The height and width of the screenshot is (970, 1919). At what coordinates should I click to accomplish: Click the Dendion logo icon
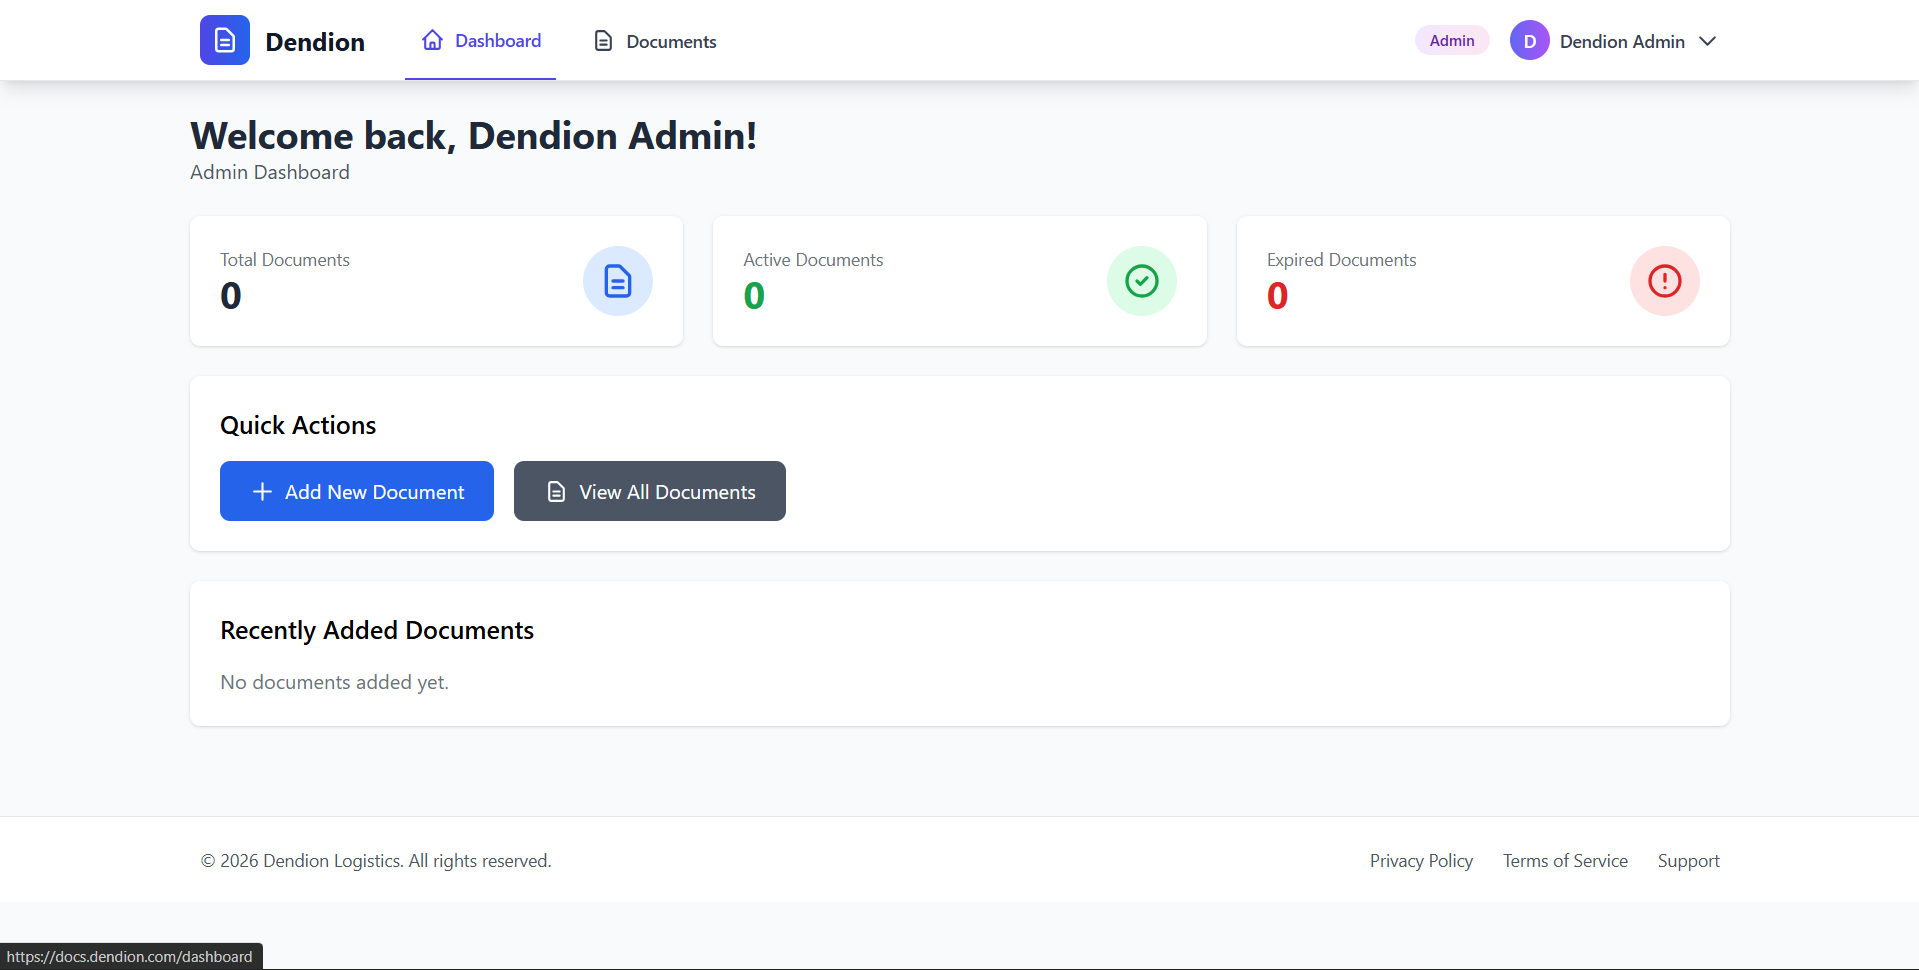pos(224,40)
